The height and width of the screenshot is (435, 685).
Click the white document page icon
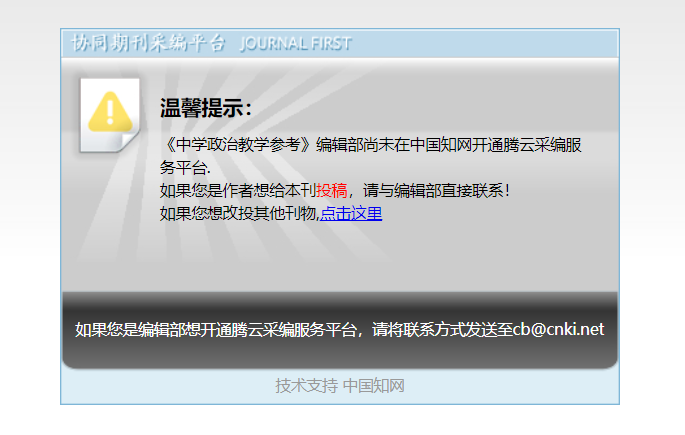(x=110, y=115)
